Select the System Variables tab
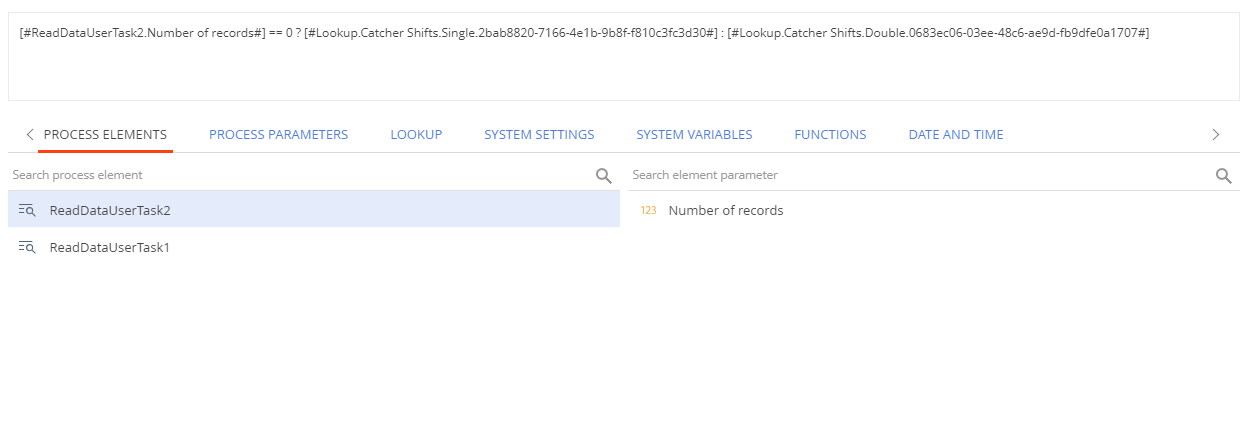1253x445 pixels. coord(694,134)
